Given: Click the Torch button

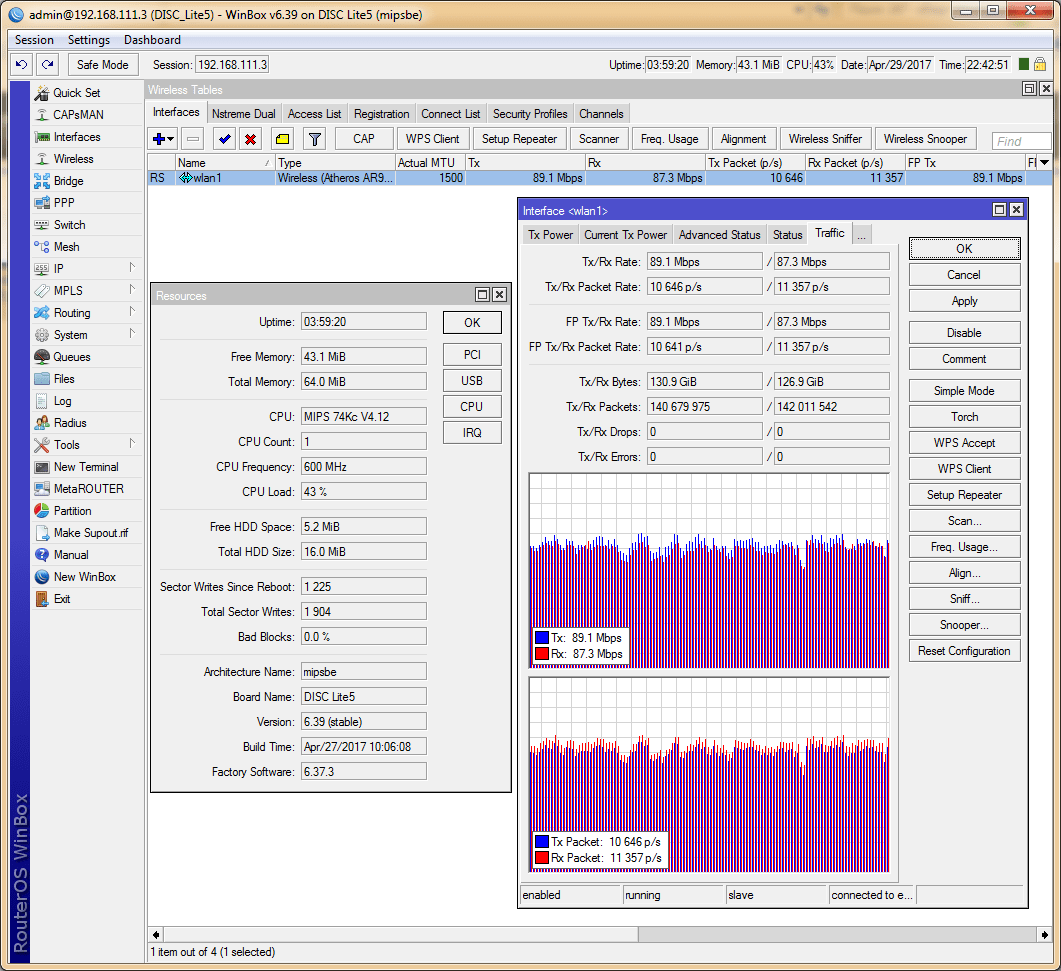Looking at the screenshot, I should click(x=964, y=417).
